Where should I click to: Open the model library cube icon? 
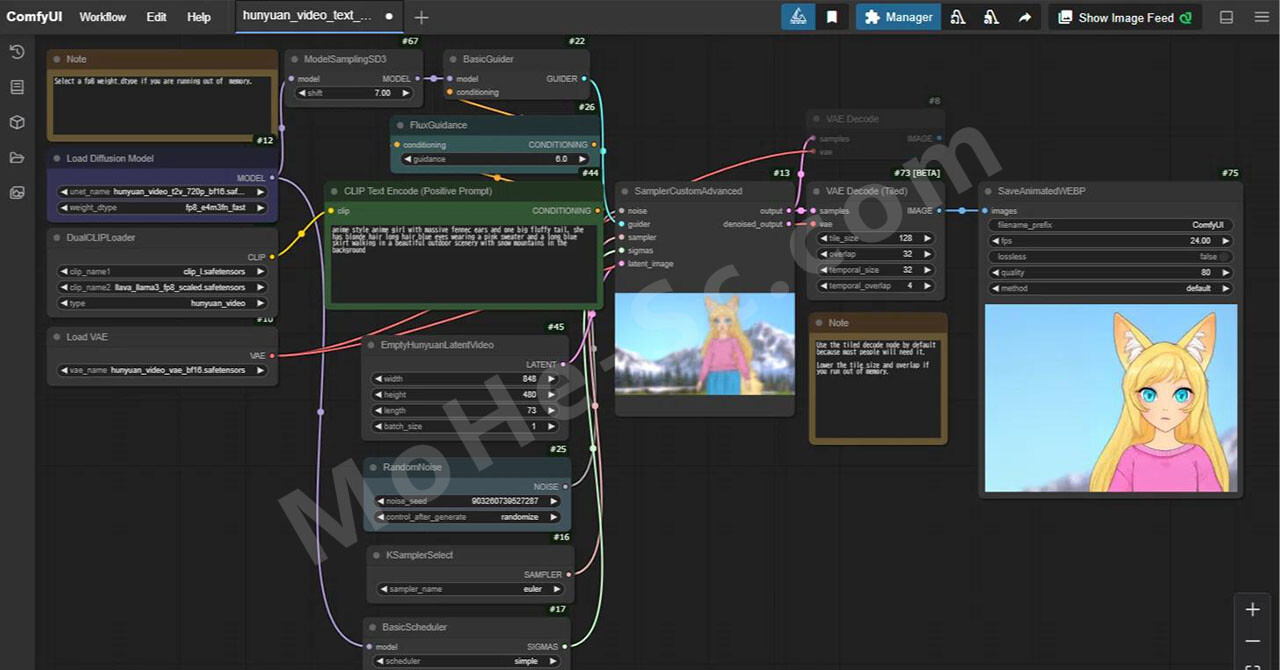[17, 122]
